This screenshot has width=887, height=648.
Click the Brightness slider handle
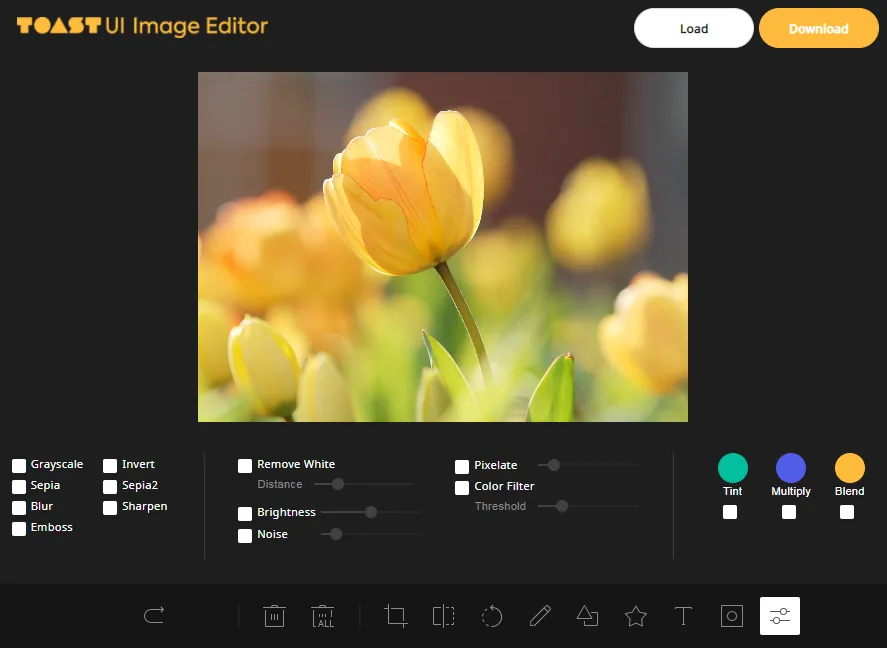[x=371, y=512]
